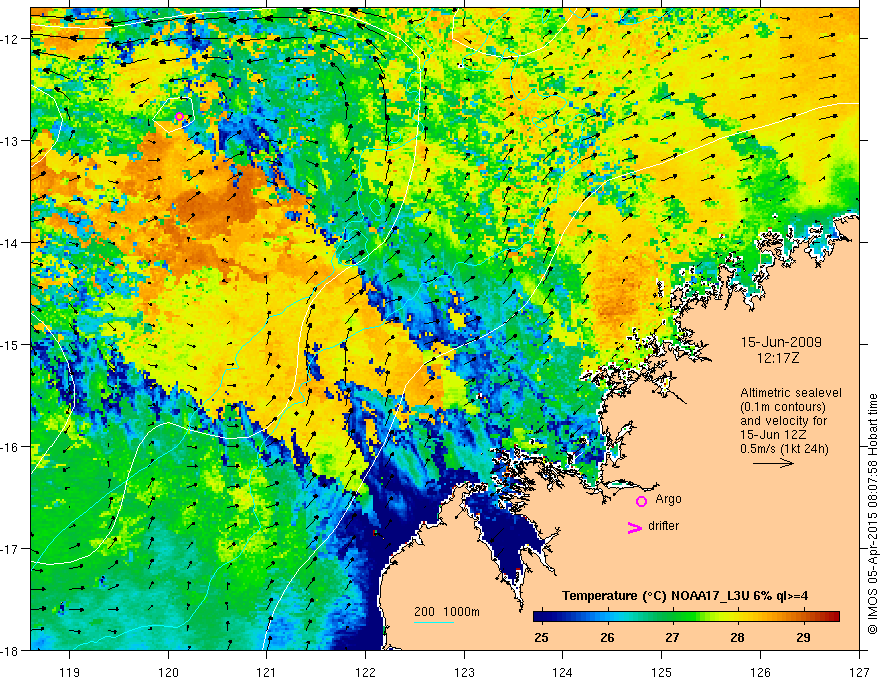Click the '15-Jun-2009' date label
This screenshot has width=880, height=680.
(x=781, y=342)
